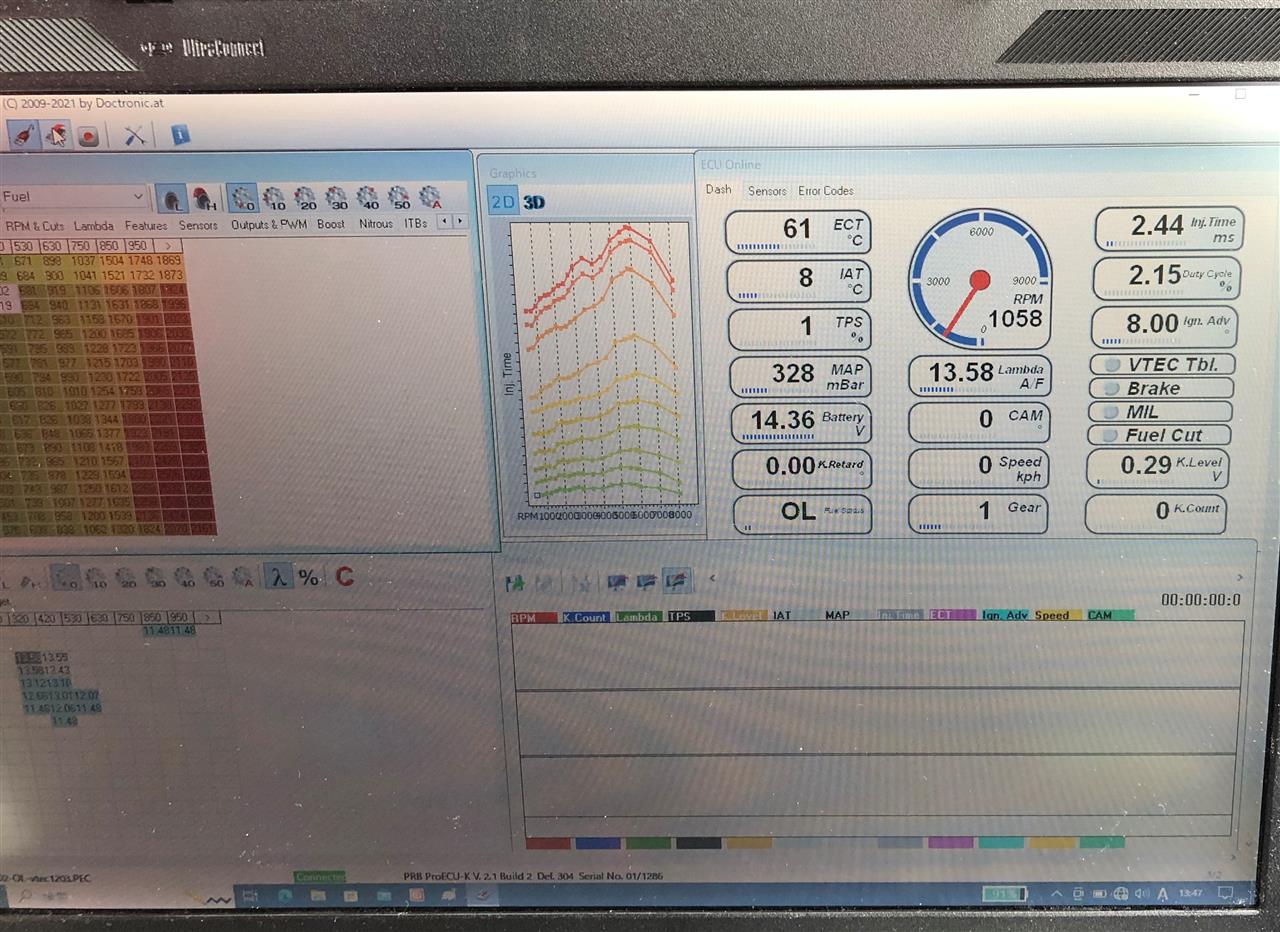Screen dimensions: 1280x932
Task: Toggle the lambda (λ) display icon
Action: pos(279,577)
